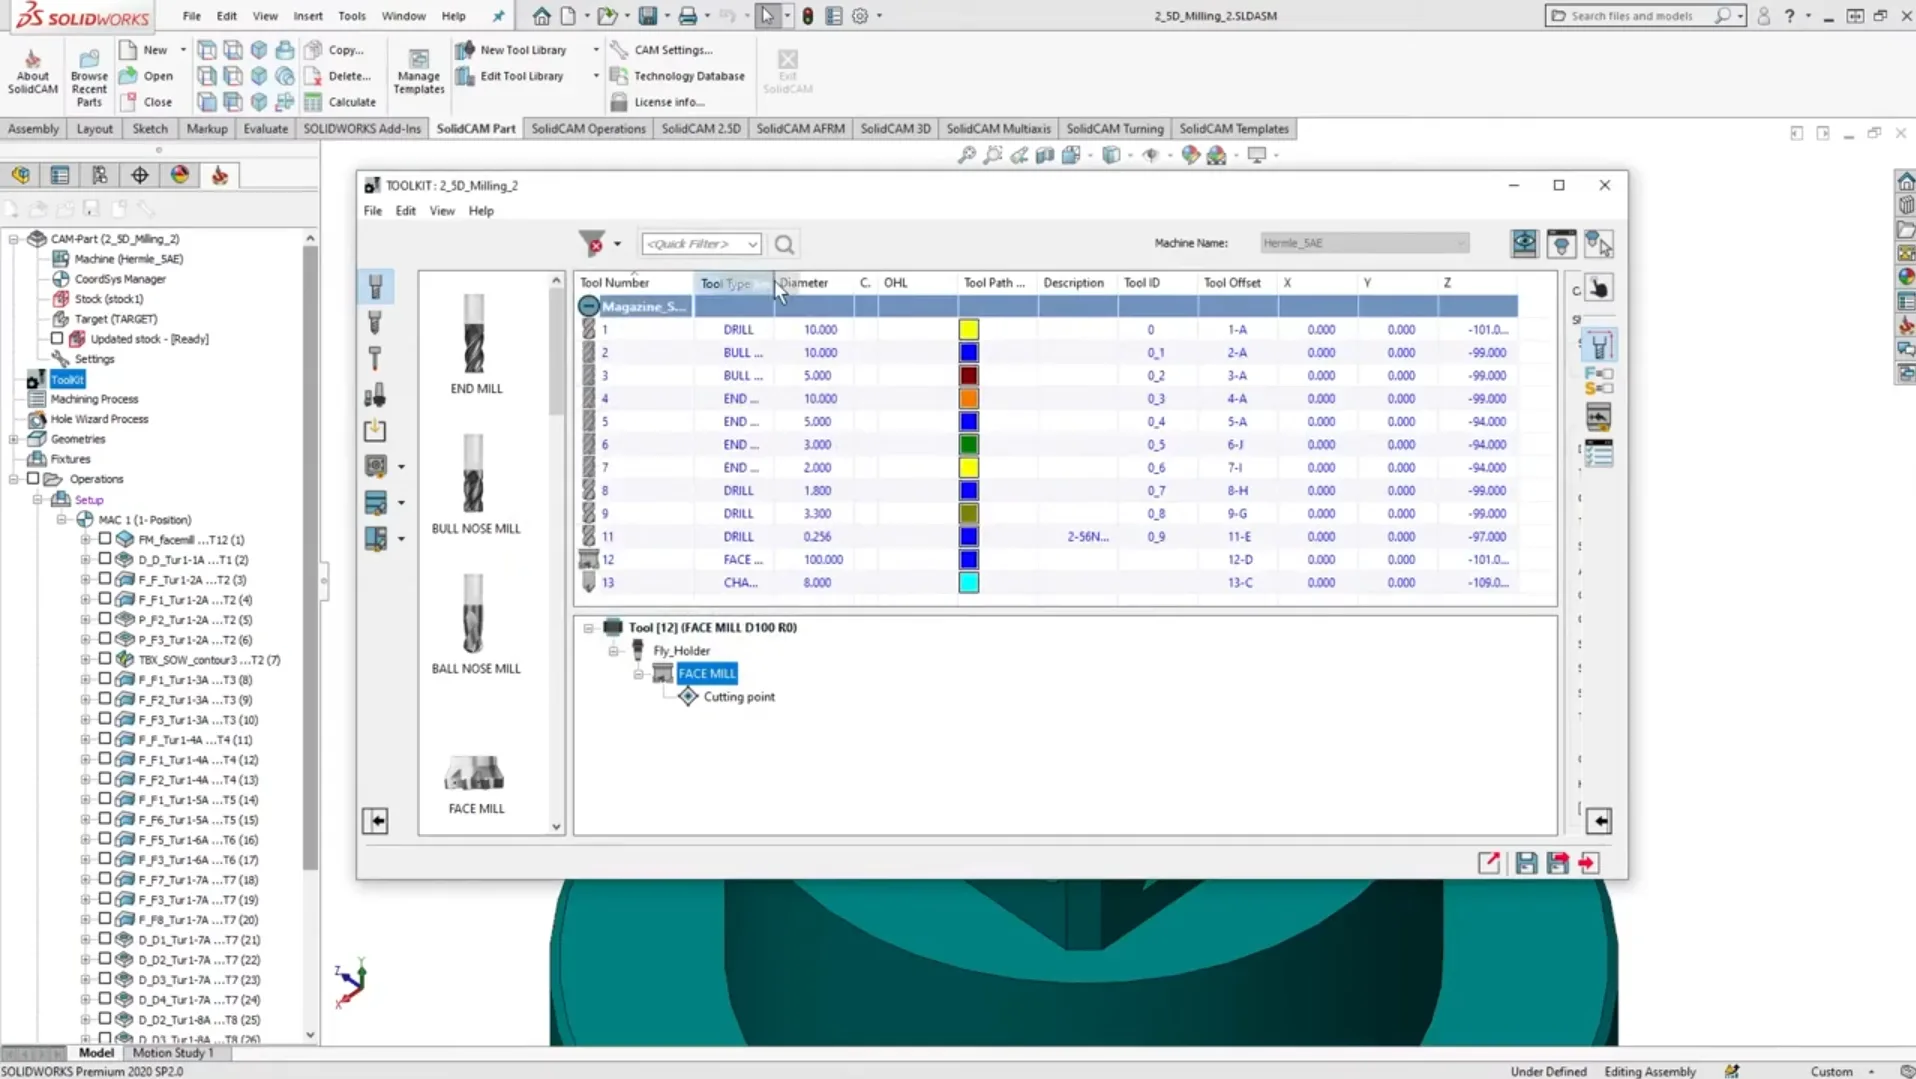Viewport: 1916px width, 1079px height.
Task: Click the orange color swatch for tool 4
Action: tap(968, 399)
